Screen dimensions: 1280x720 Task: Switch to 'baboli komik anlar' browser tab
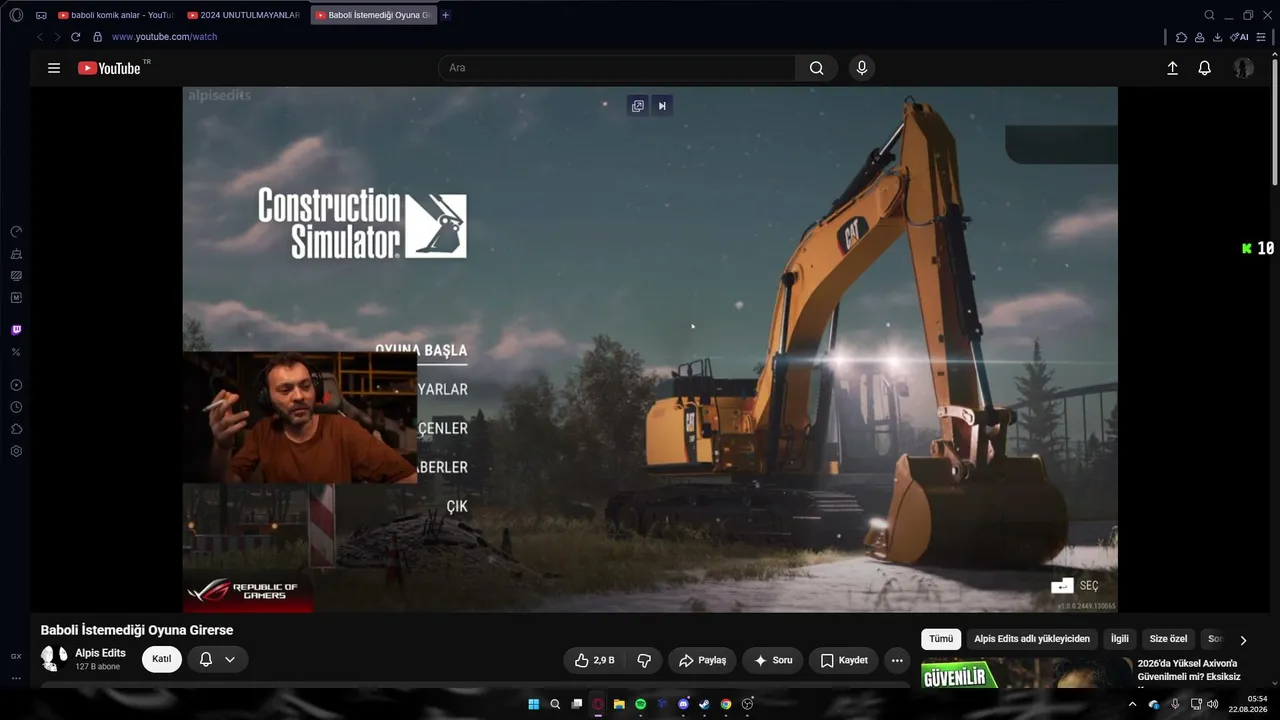click(115, 15)
